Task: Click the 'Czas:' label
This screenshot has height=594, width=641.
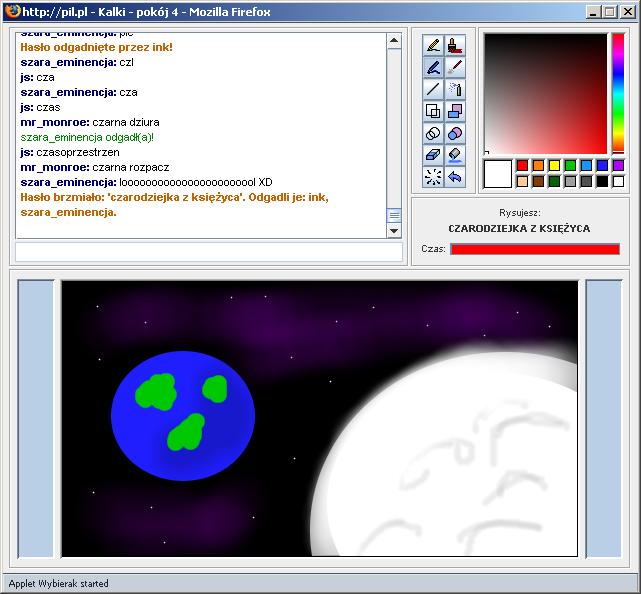Action: tap(433, 249)
